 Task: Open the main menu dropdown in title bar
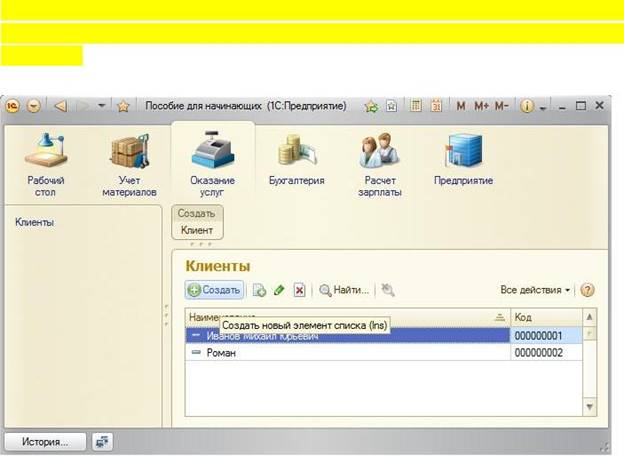tap(35, 105)
